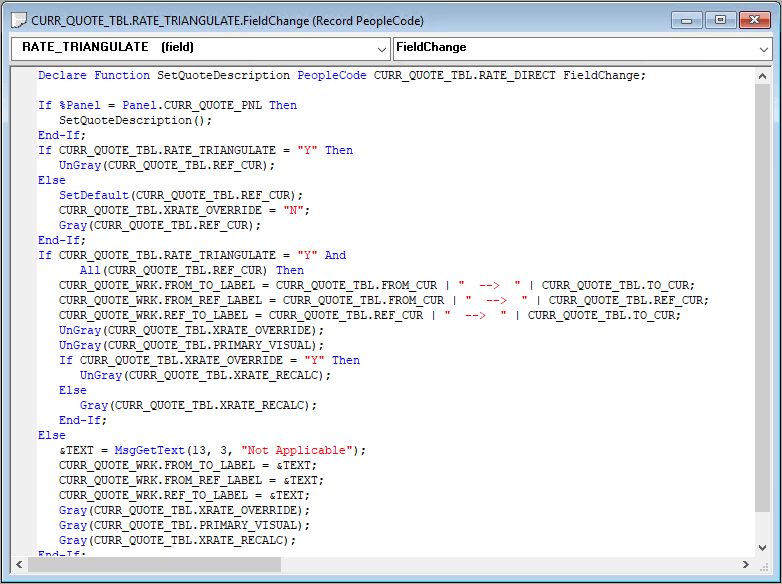Click If XRATE_OVERRIDE = "Y" Then line

pyautogui.click(x=209, y=360)
